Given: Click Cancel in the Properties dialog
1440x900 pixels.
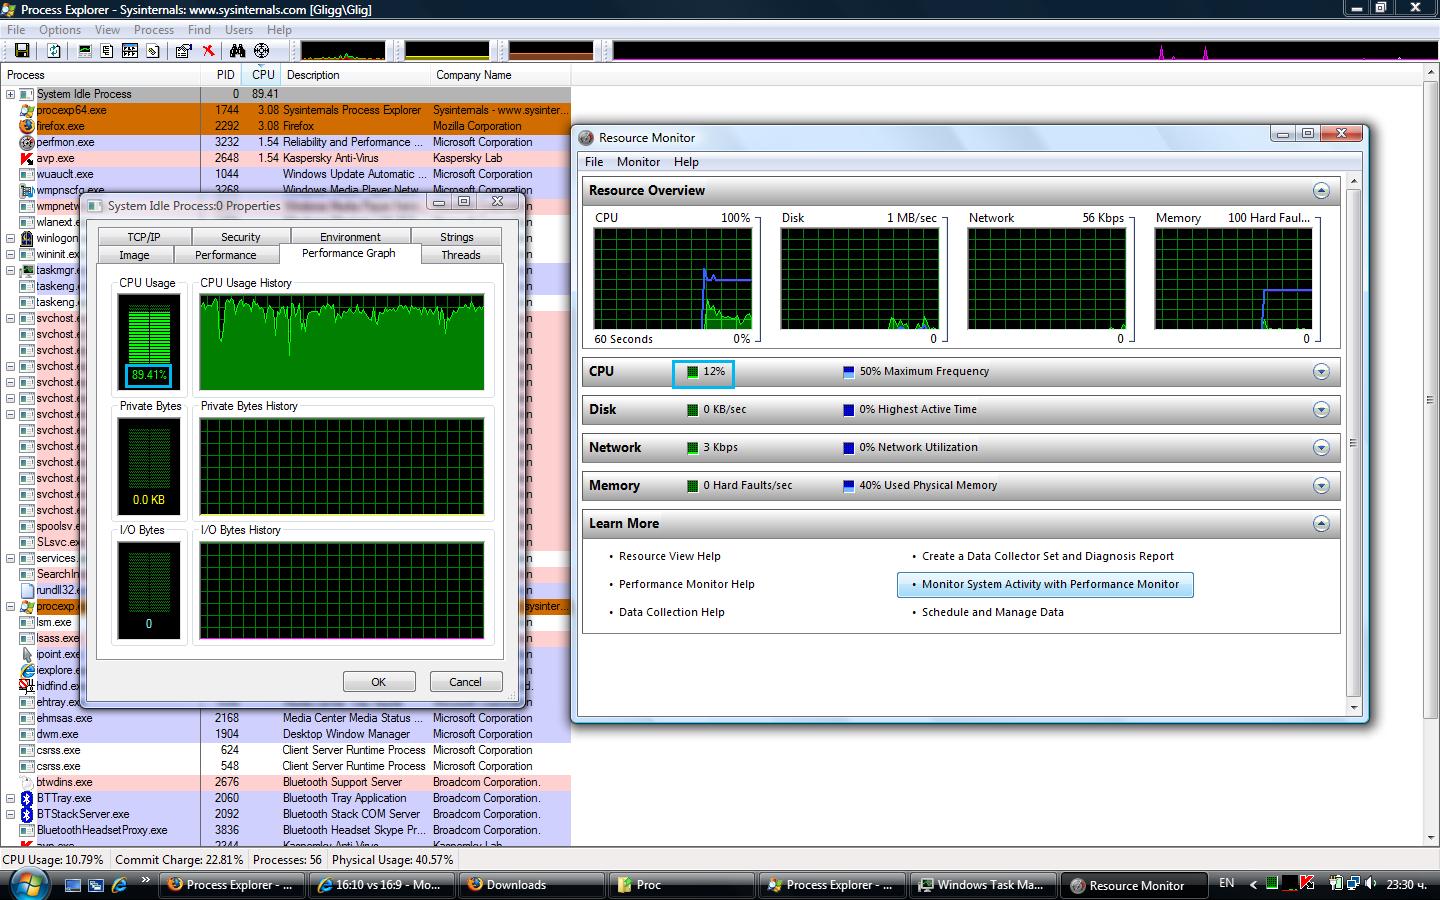Looking at the screenshot, I should point(465,682).
